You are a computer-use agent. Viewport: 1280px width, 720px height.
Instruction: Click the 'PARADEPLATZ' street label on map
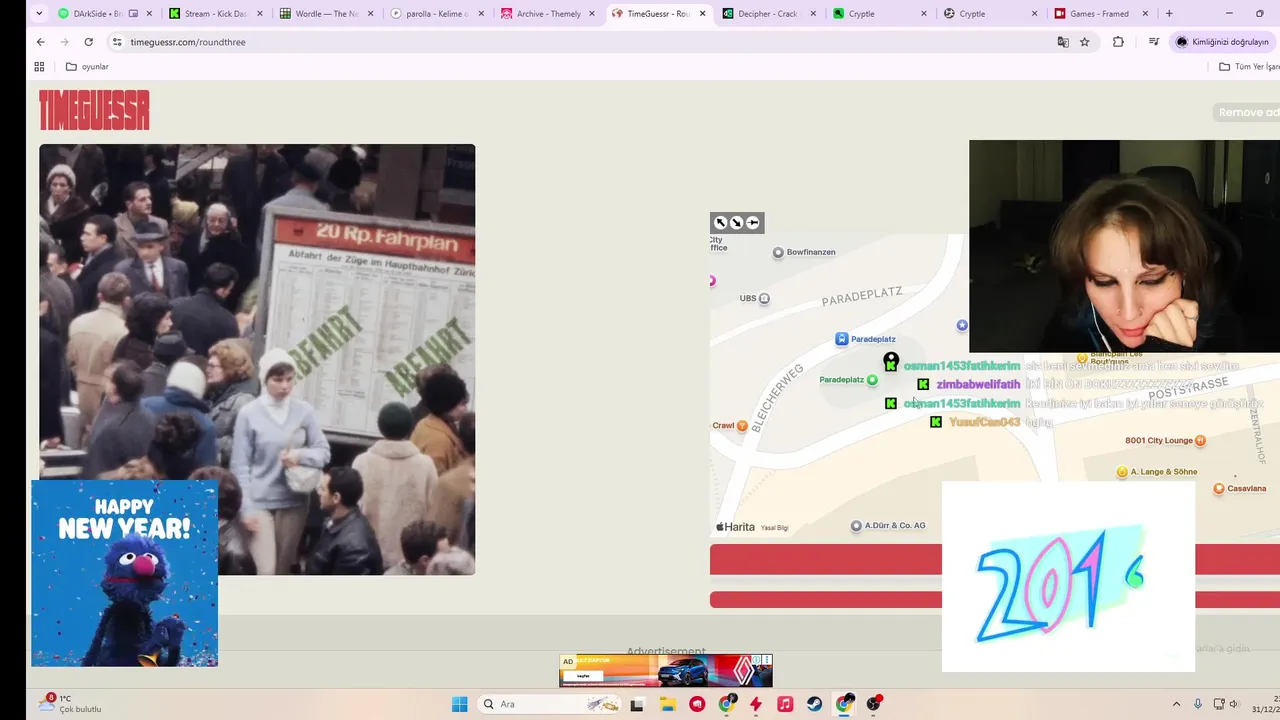862,296
